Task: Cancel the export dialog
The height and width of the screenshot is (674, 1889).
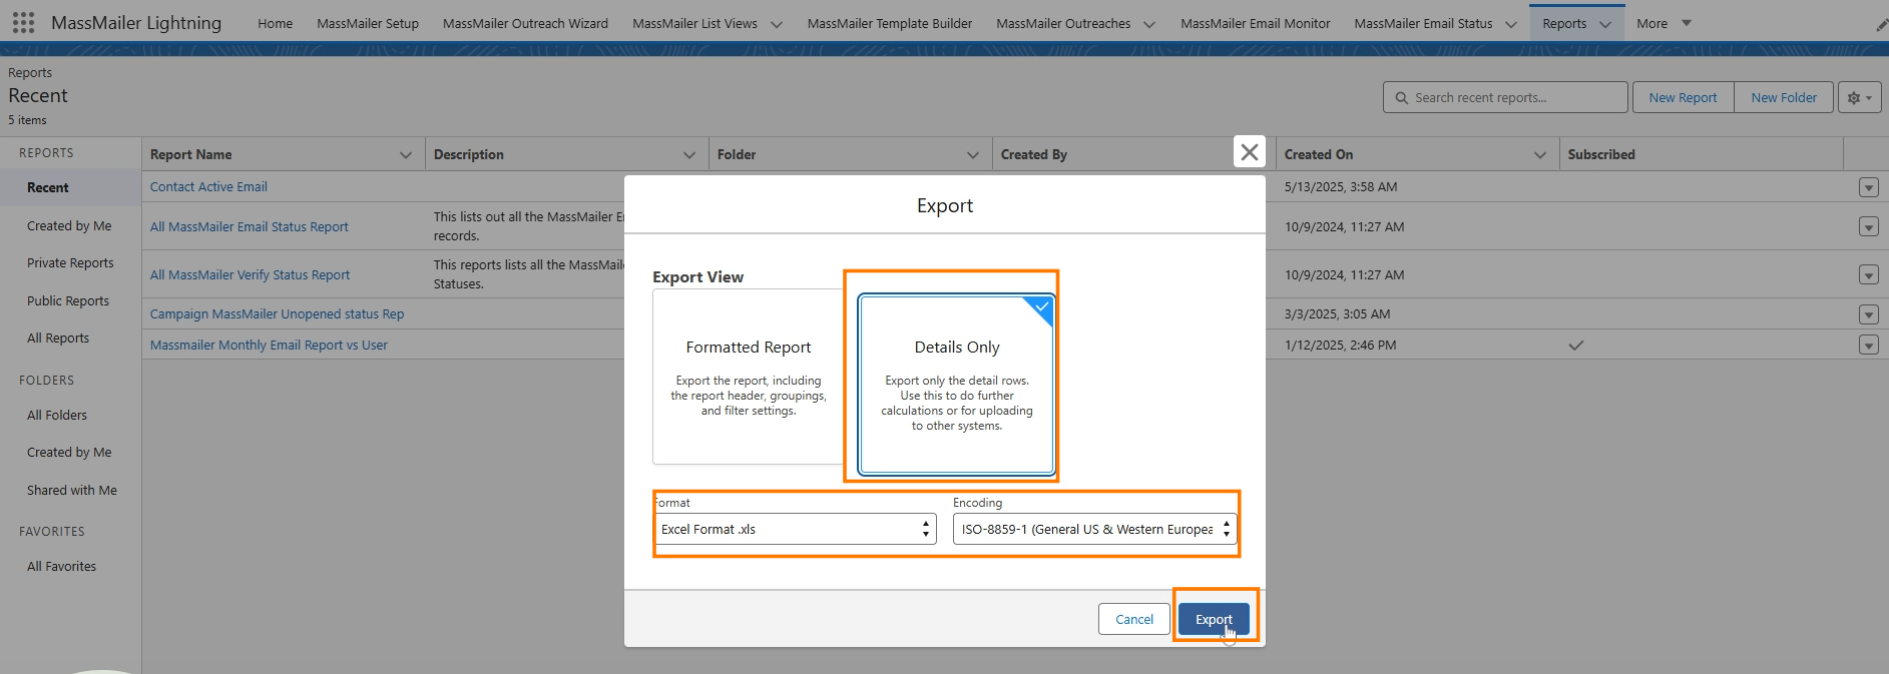Action: pos(1134,619)
